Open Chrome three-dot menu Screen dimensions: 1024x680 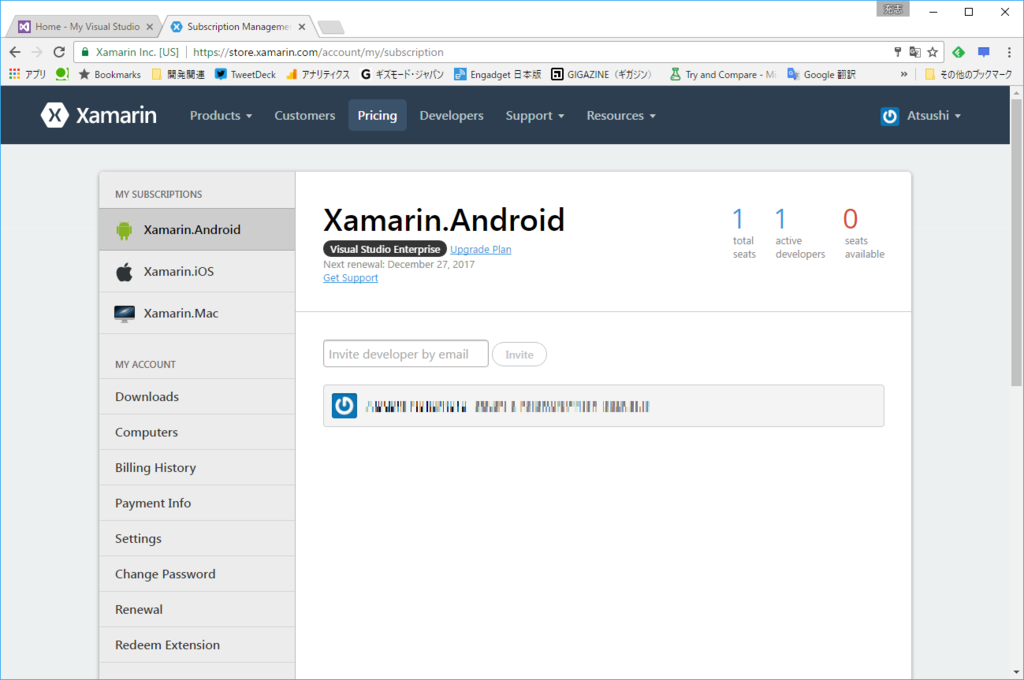(1009, 52)
